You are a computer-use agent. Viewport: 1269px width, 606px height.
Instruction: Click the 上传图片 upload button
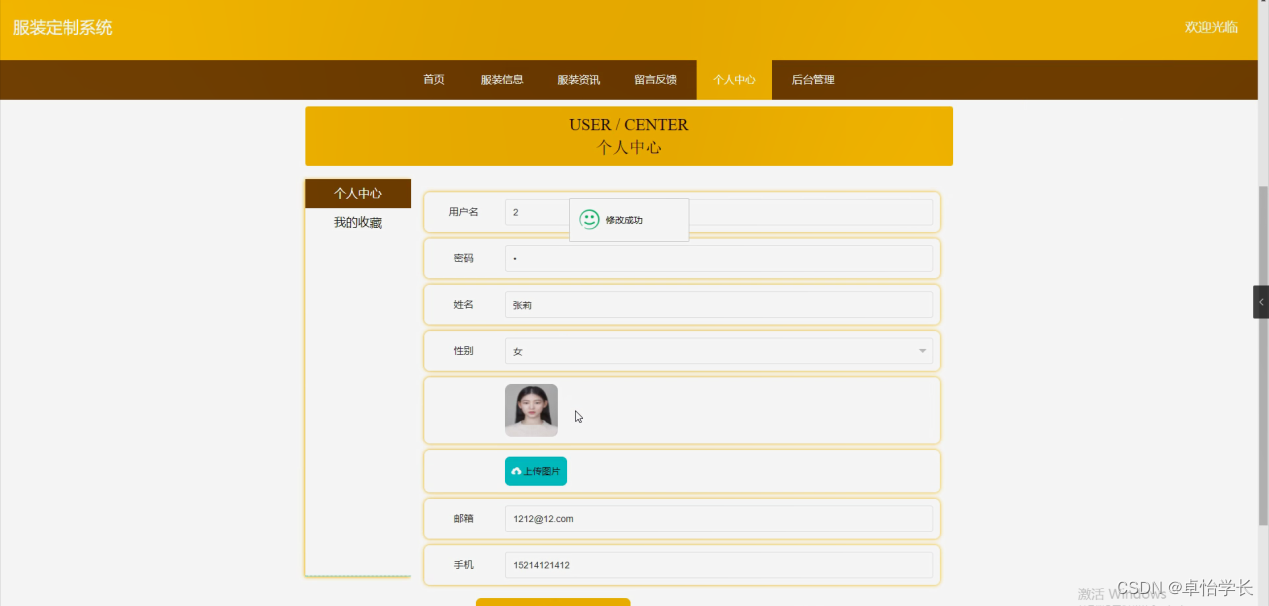tap(536, 471)
